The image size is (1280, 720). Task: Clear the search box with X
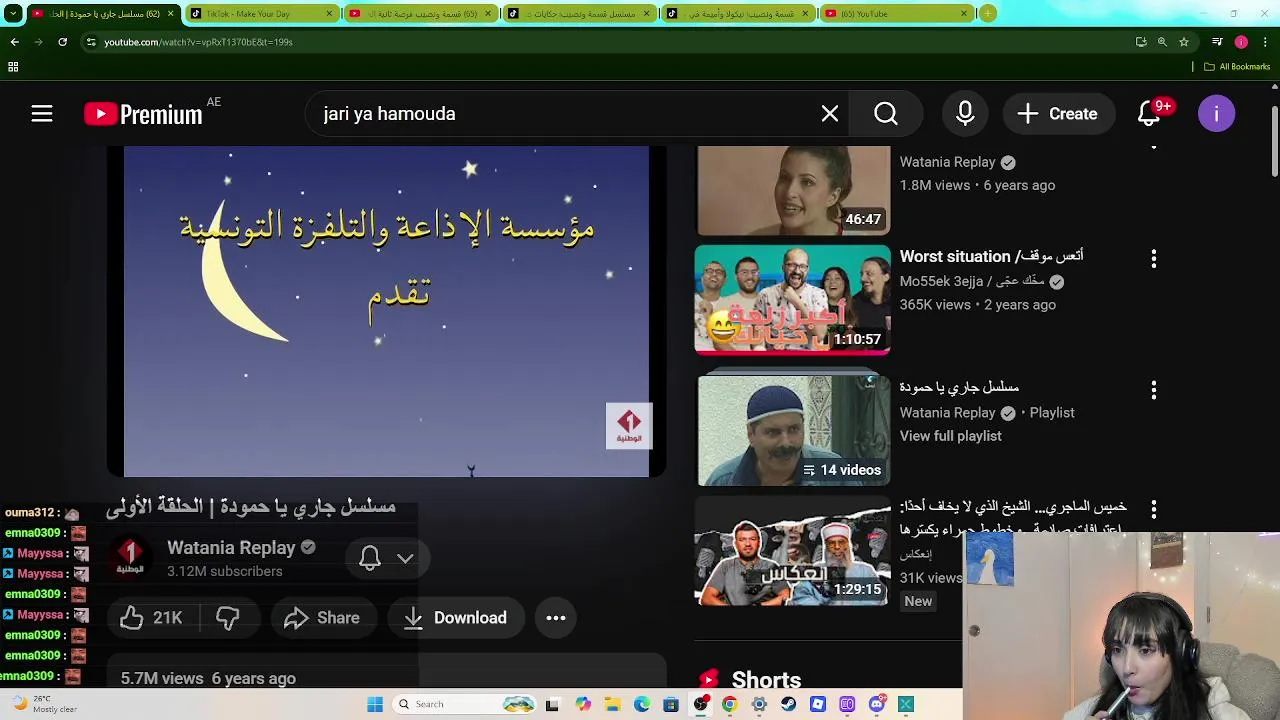[830, 114]
